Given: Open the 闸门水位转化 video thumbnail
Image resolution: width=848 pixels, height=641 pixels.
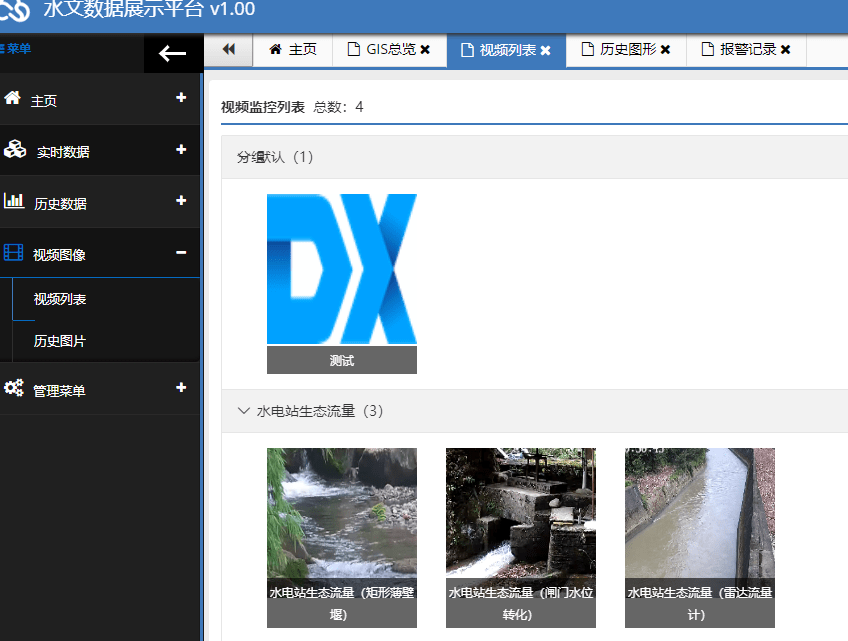Looking at the screenshot, I should click(x=521, y=538).
